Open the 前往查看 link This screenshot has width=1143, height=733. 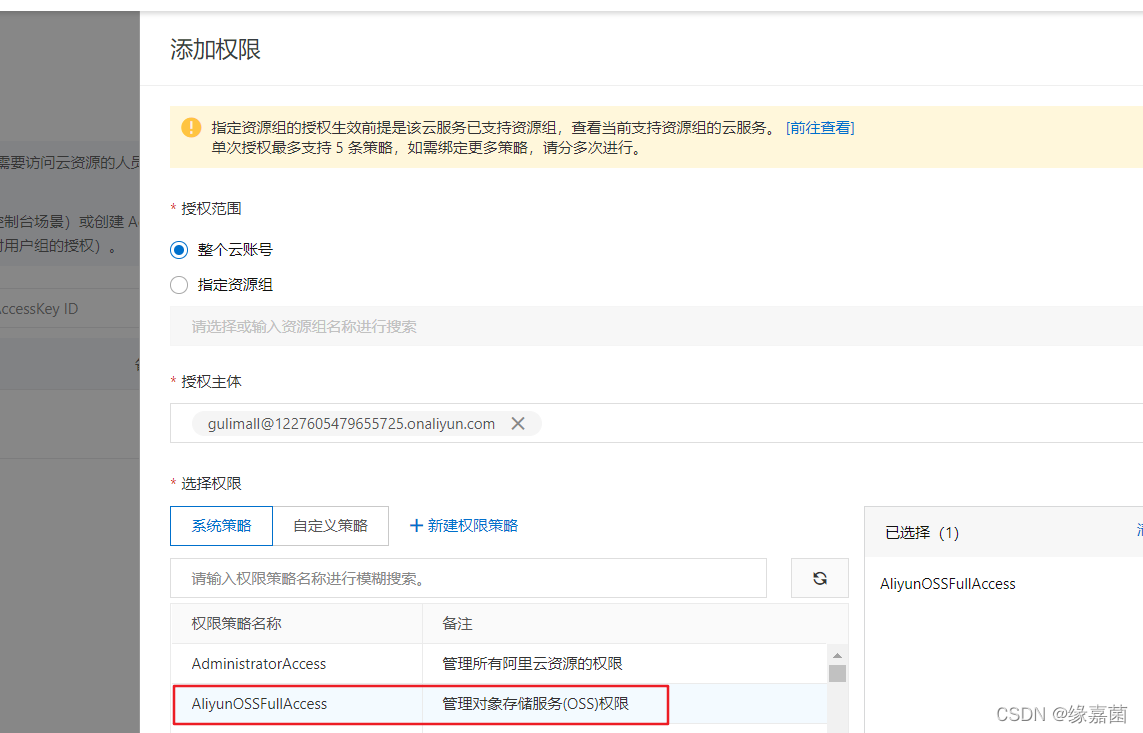[x=820, y=128]
